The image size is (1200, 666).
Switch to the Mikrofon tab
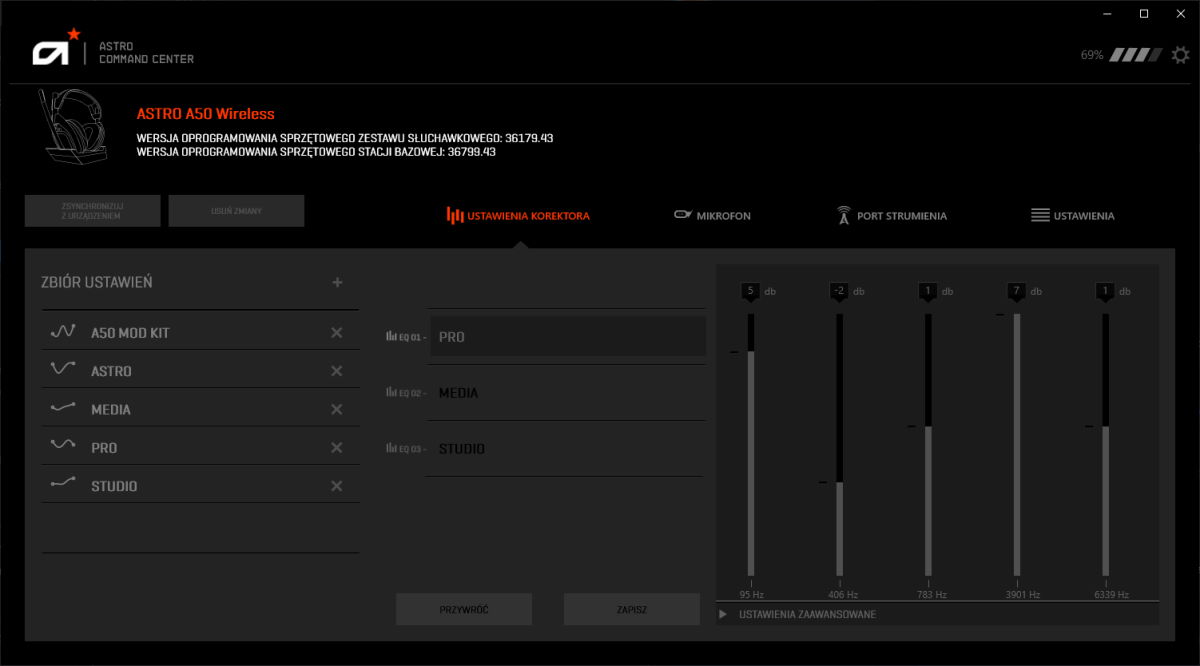712,216
